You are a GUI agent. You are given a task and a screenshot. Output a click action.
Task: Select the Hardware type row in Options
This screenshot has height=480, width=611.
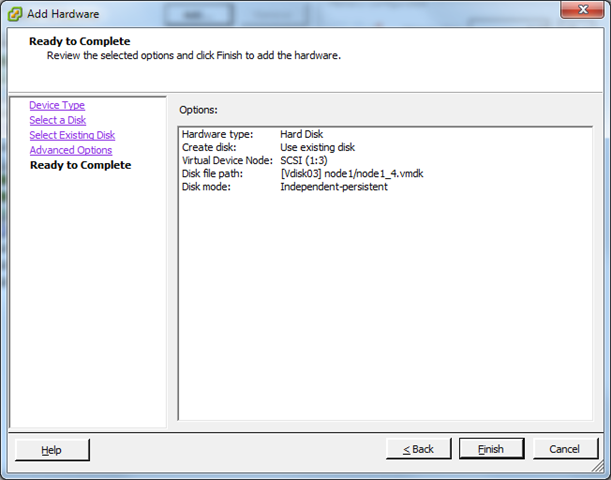[x=217, y=134]
